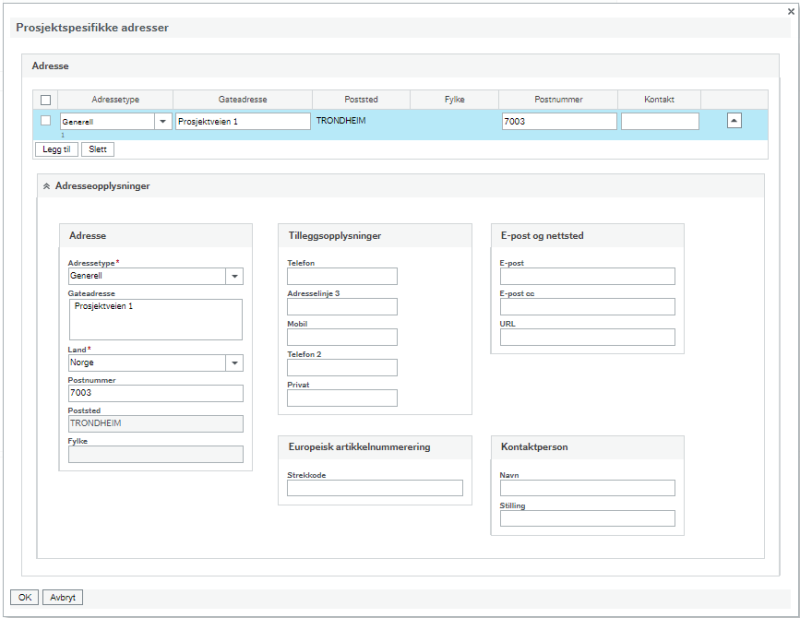
Task: Click the Postnummer column header
Action: coord(559,100)
